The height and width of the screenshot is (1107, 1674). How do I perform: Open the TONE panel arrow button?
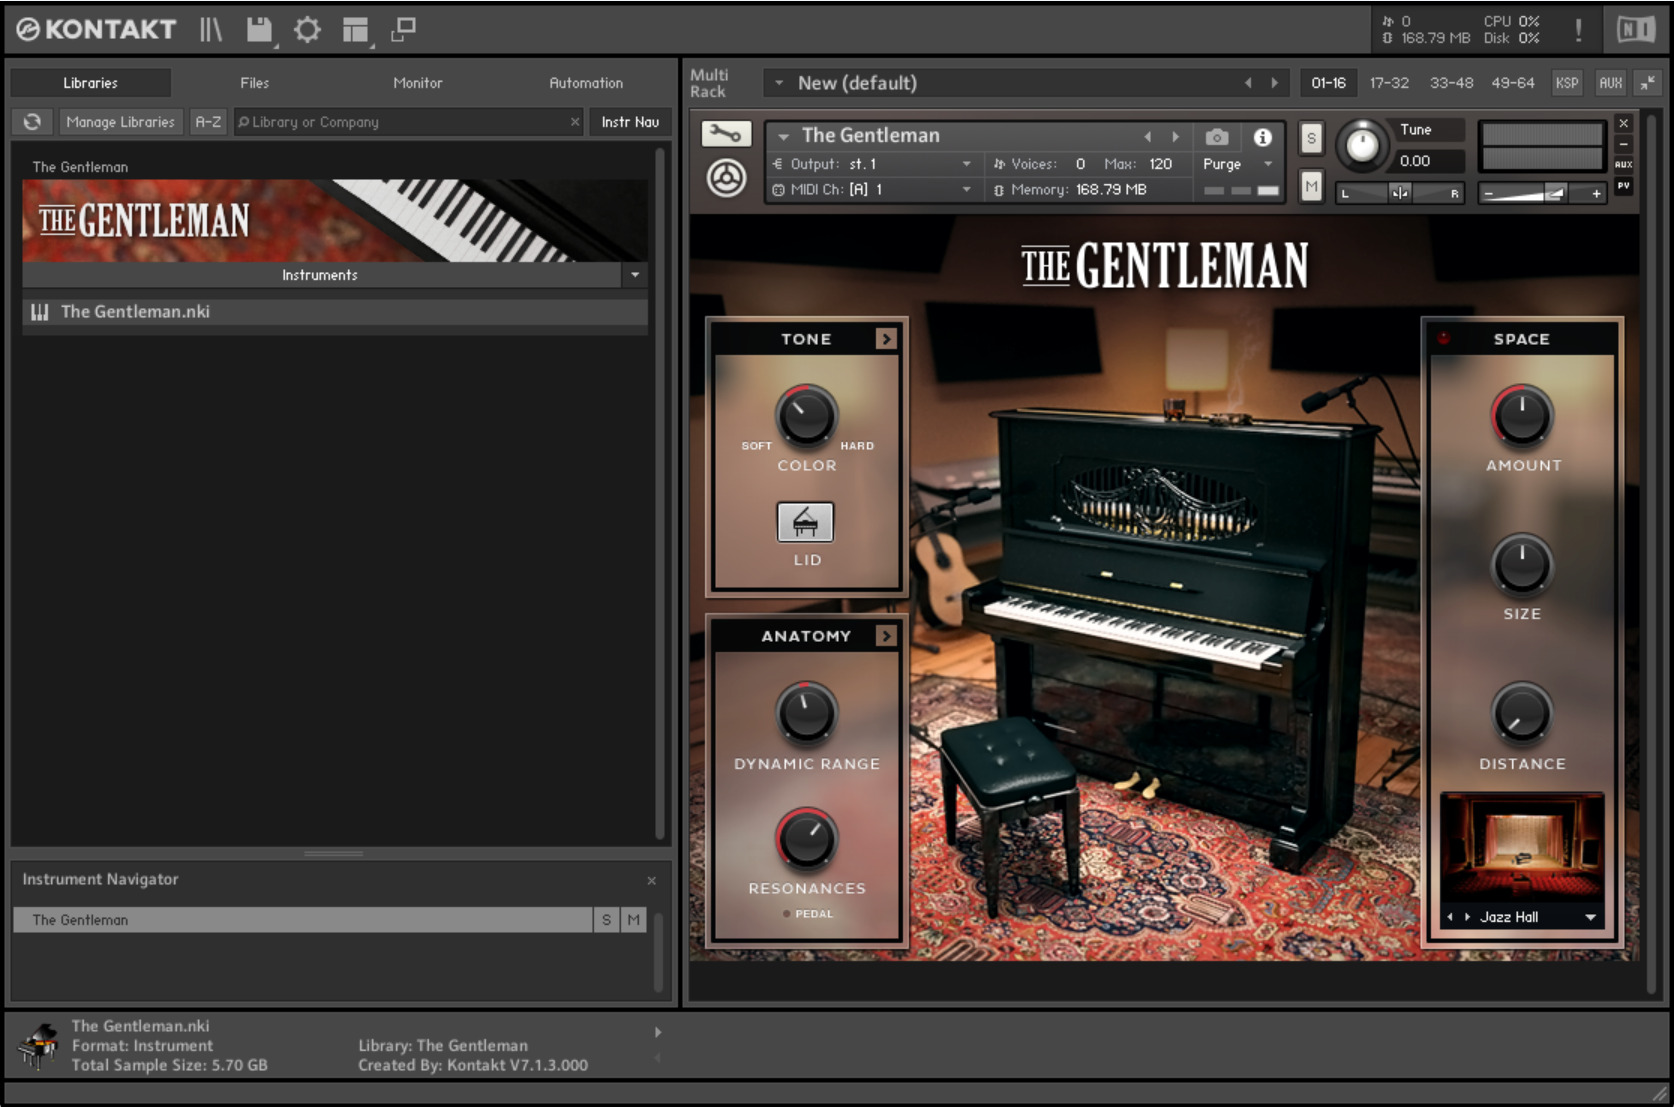click(885, 339)
